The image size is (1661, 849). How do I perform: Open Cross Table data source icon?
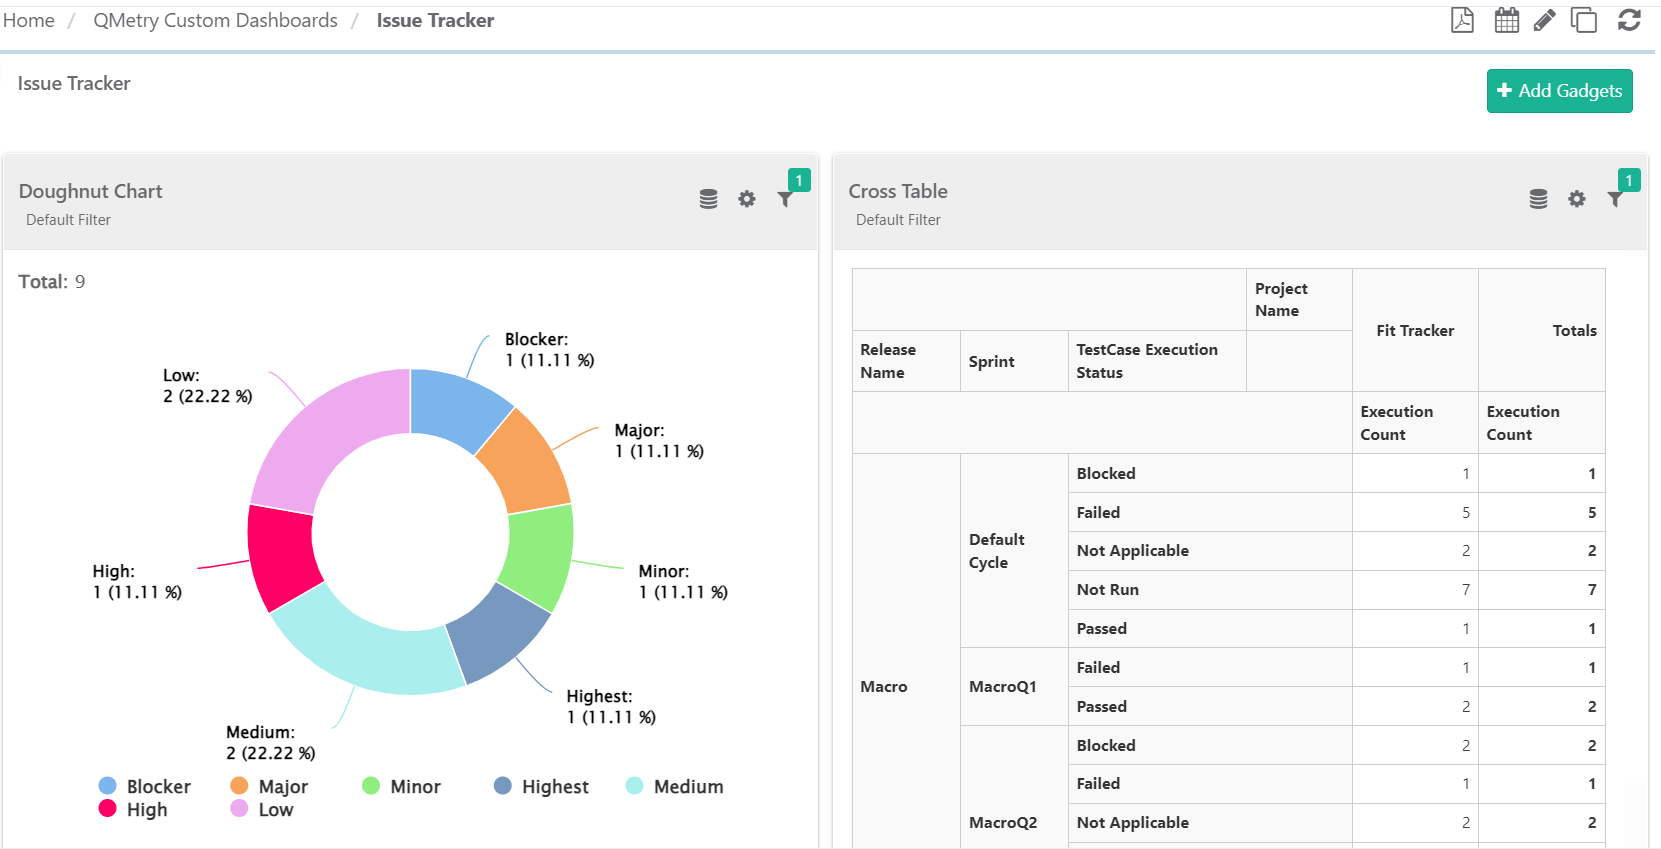[x=1538, y=199]
